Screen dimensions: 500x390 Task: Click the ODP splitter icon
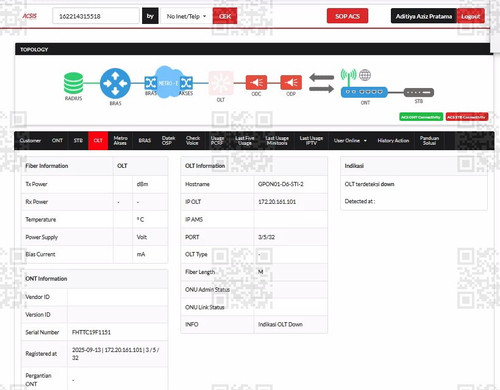coord(291,82)
